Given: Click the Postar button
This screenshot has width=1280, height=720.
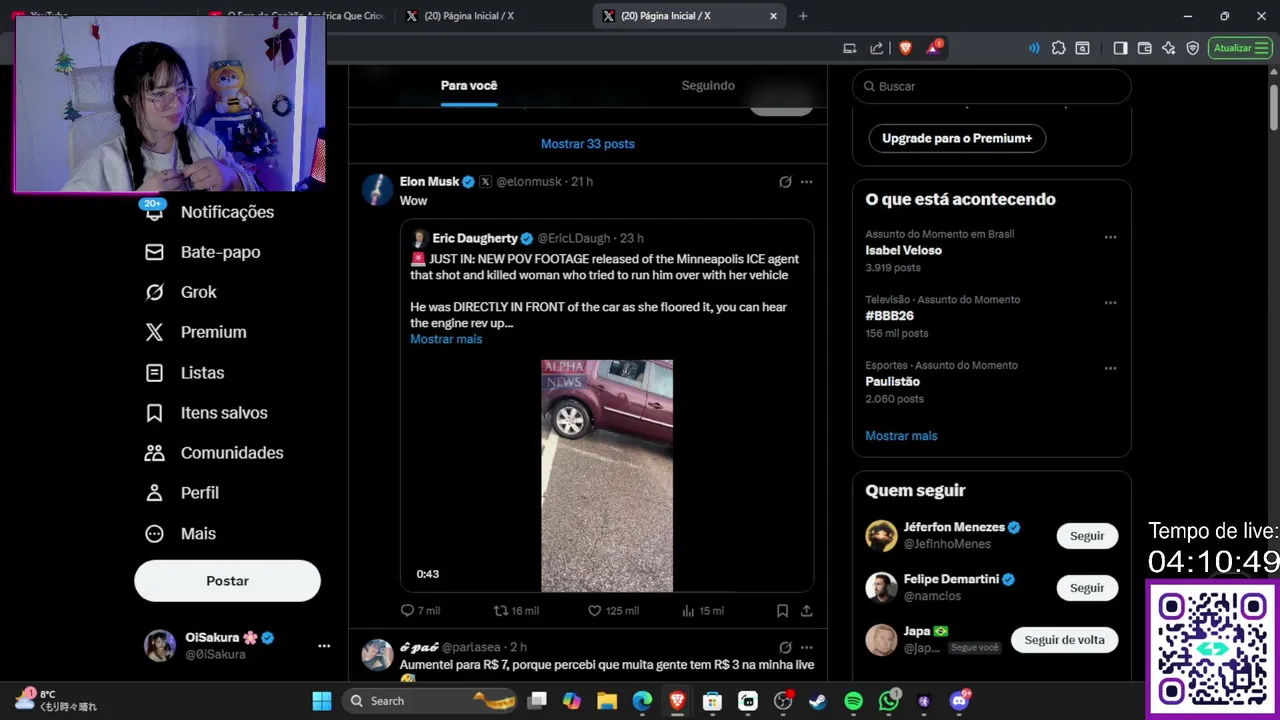Looking at the screenshot, I should coord(227,581).
